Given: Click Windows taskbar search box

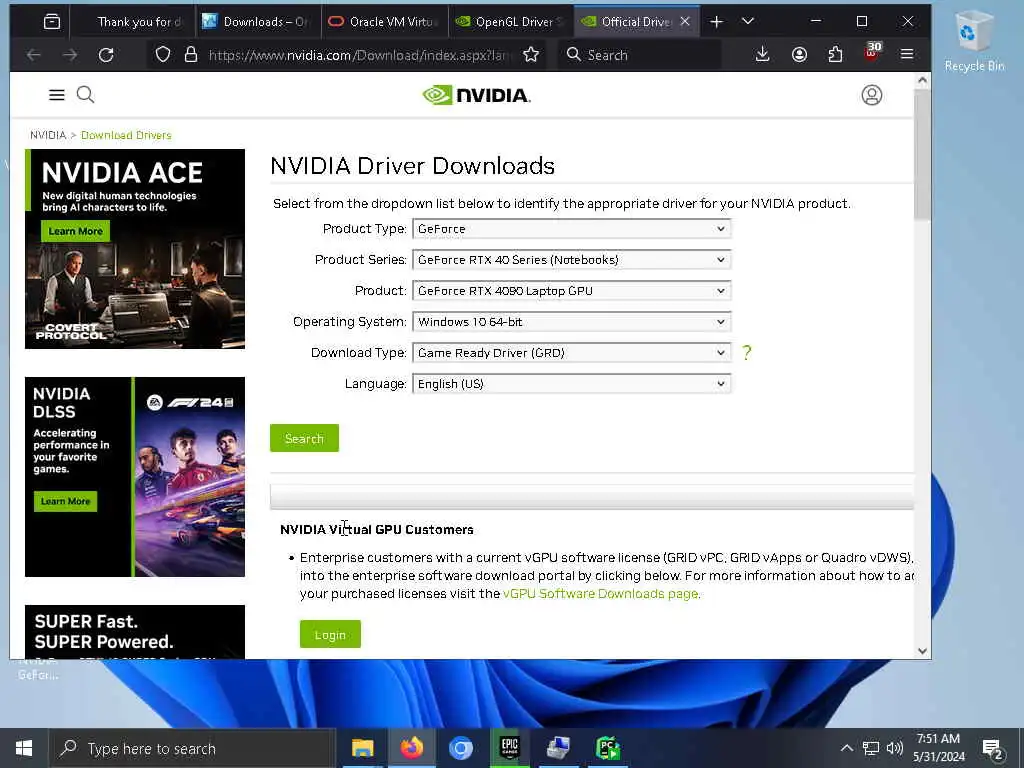Looking at the screenshot, I should tap(193, 748).
